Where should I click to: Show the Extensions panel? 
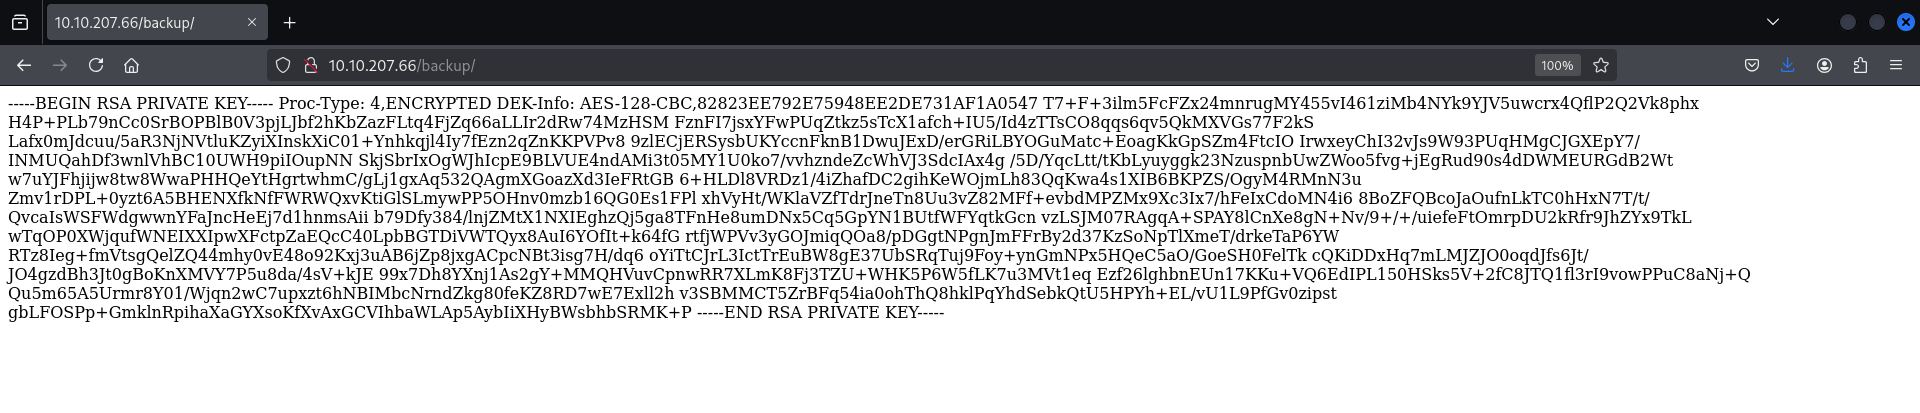click(1860, 65)
